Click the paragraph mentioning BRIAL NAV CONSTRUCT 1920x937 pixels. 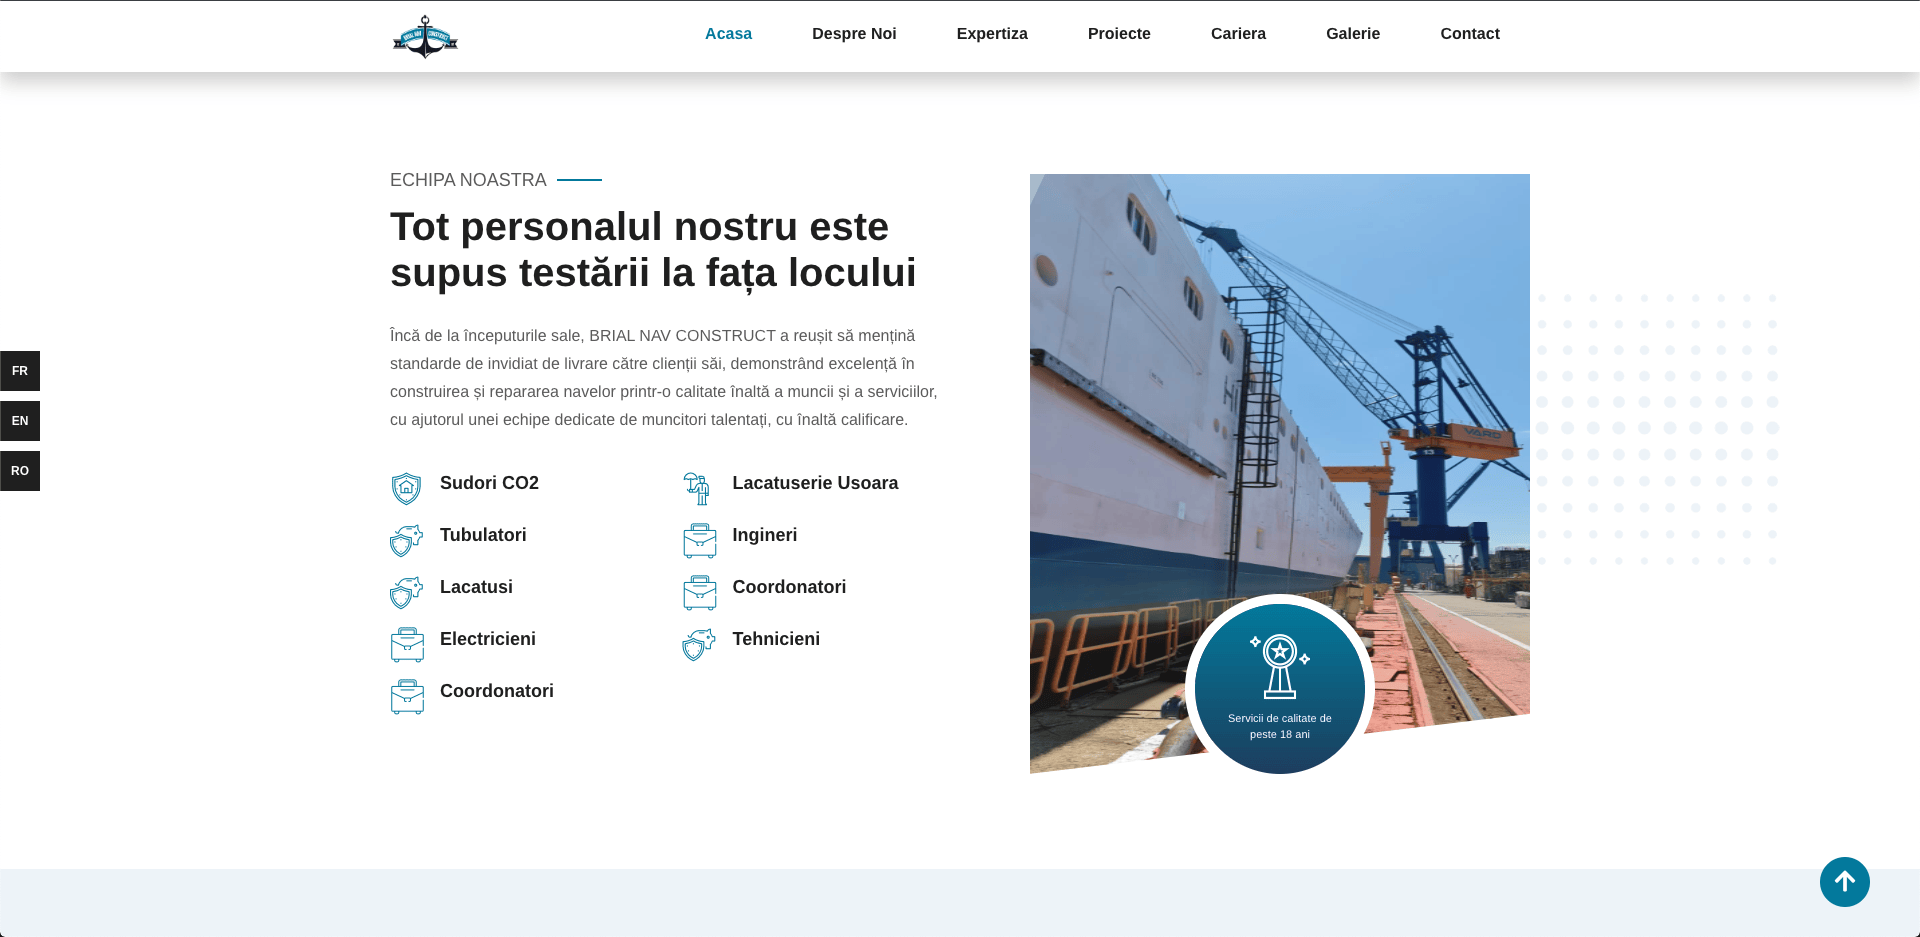(664, 378)
